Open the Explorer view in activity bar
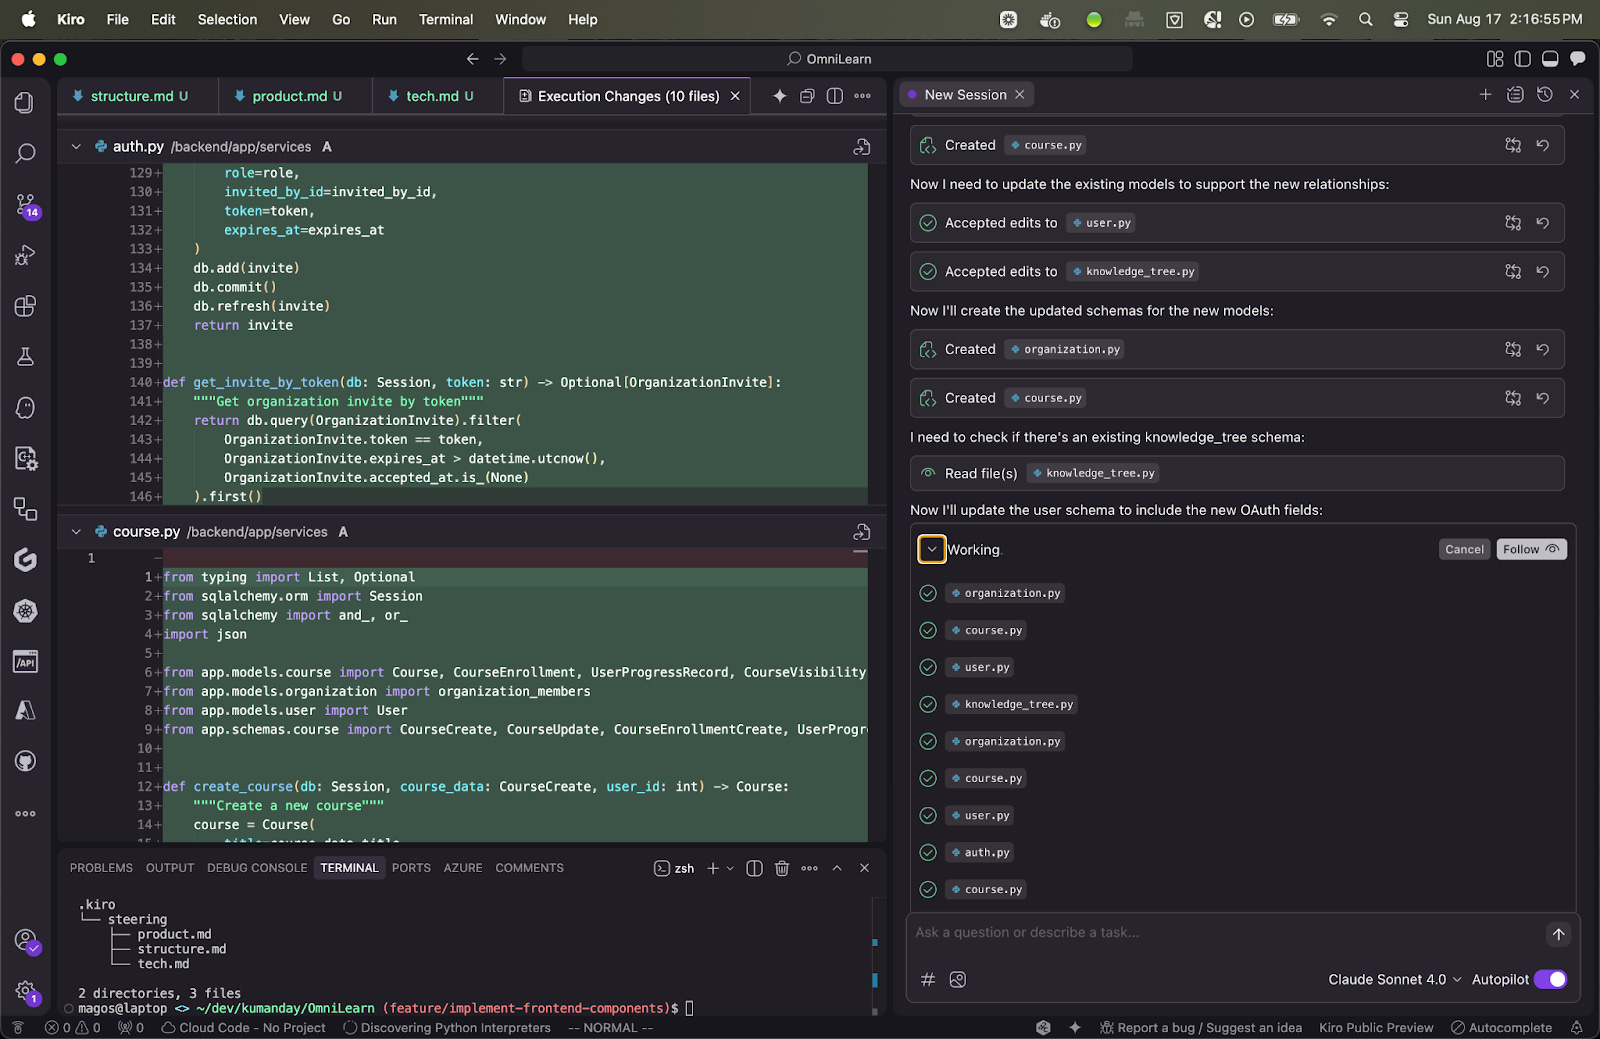Viewport: 1600px width, 1039px height. pos(25,103)
